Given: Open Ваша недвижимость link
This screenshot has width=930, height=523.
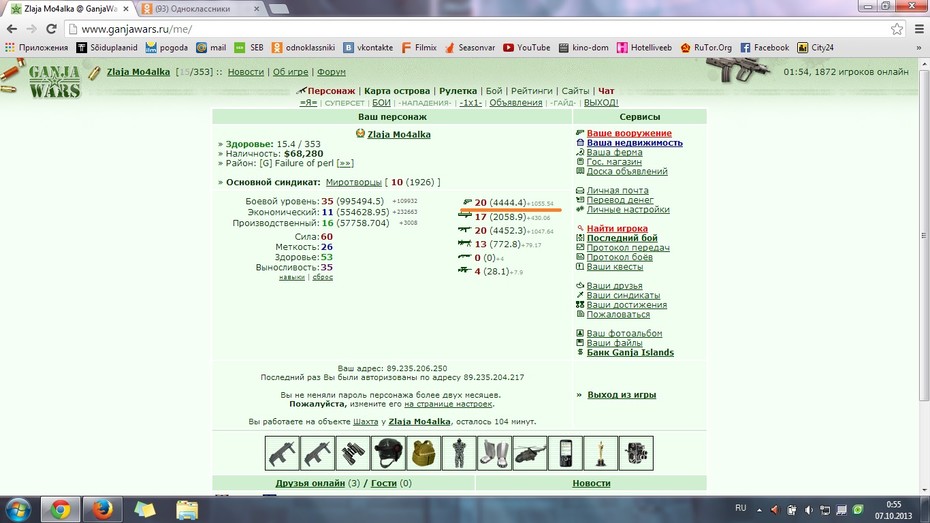Looking at the screenshot, I should [635, 143].
